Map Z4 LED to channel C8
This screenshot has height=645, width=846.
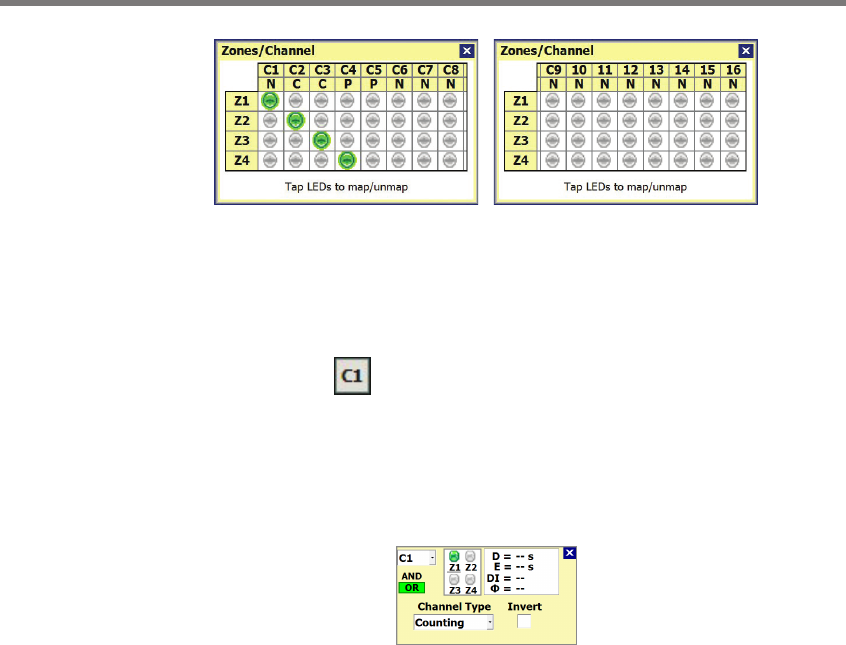point(450,160)
